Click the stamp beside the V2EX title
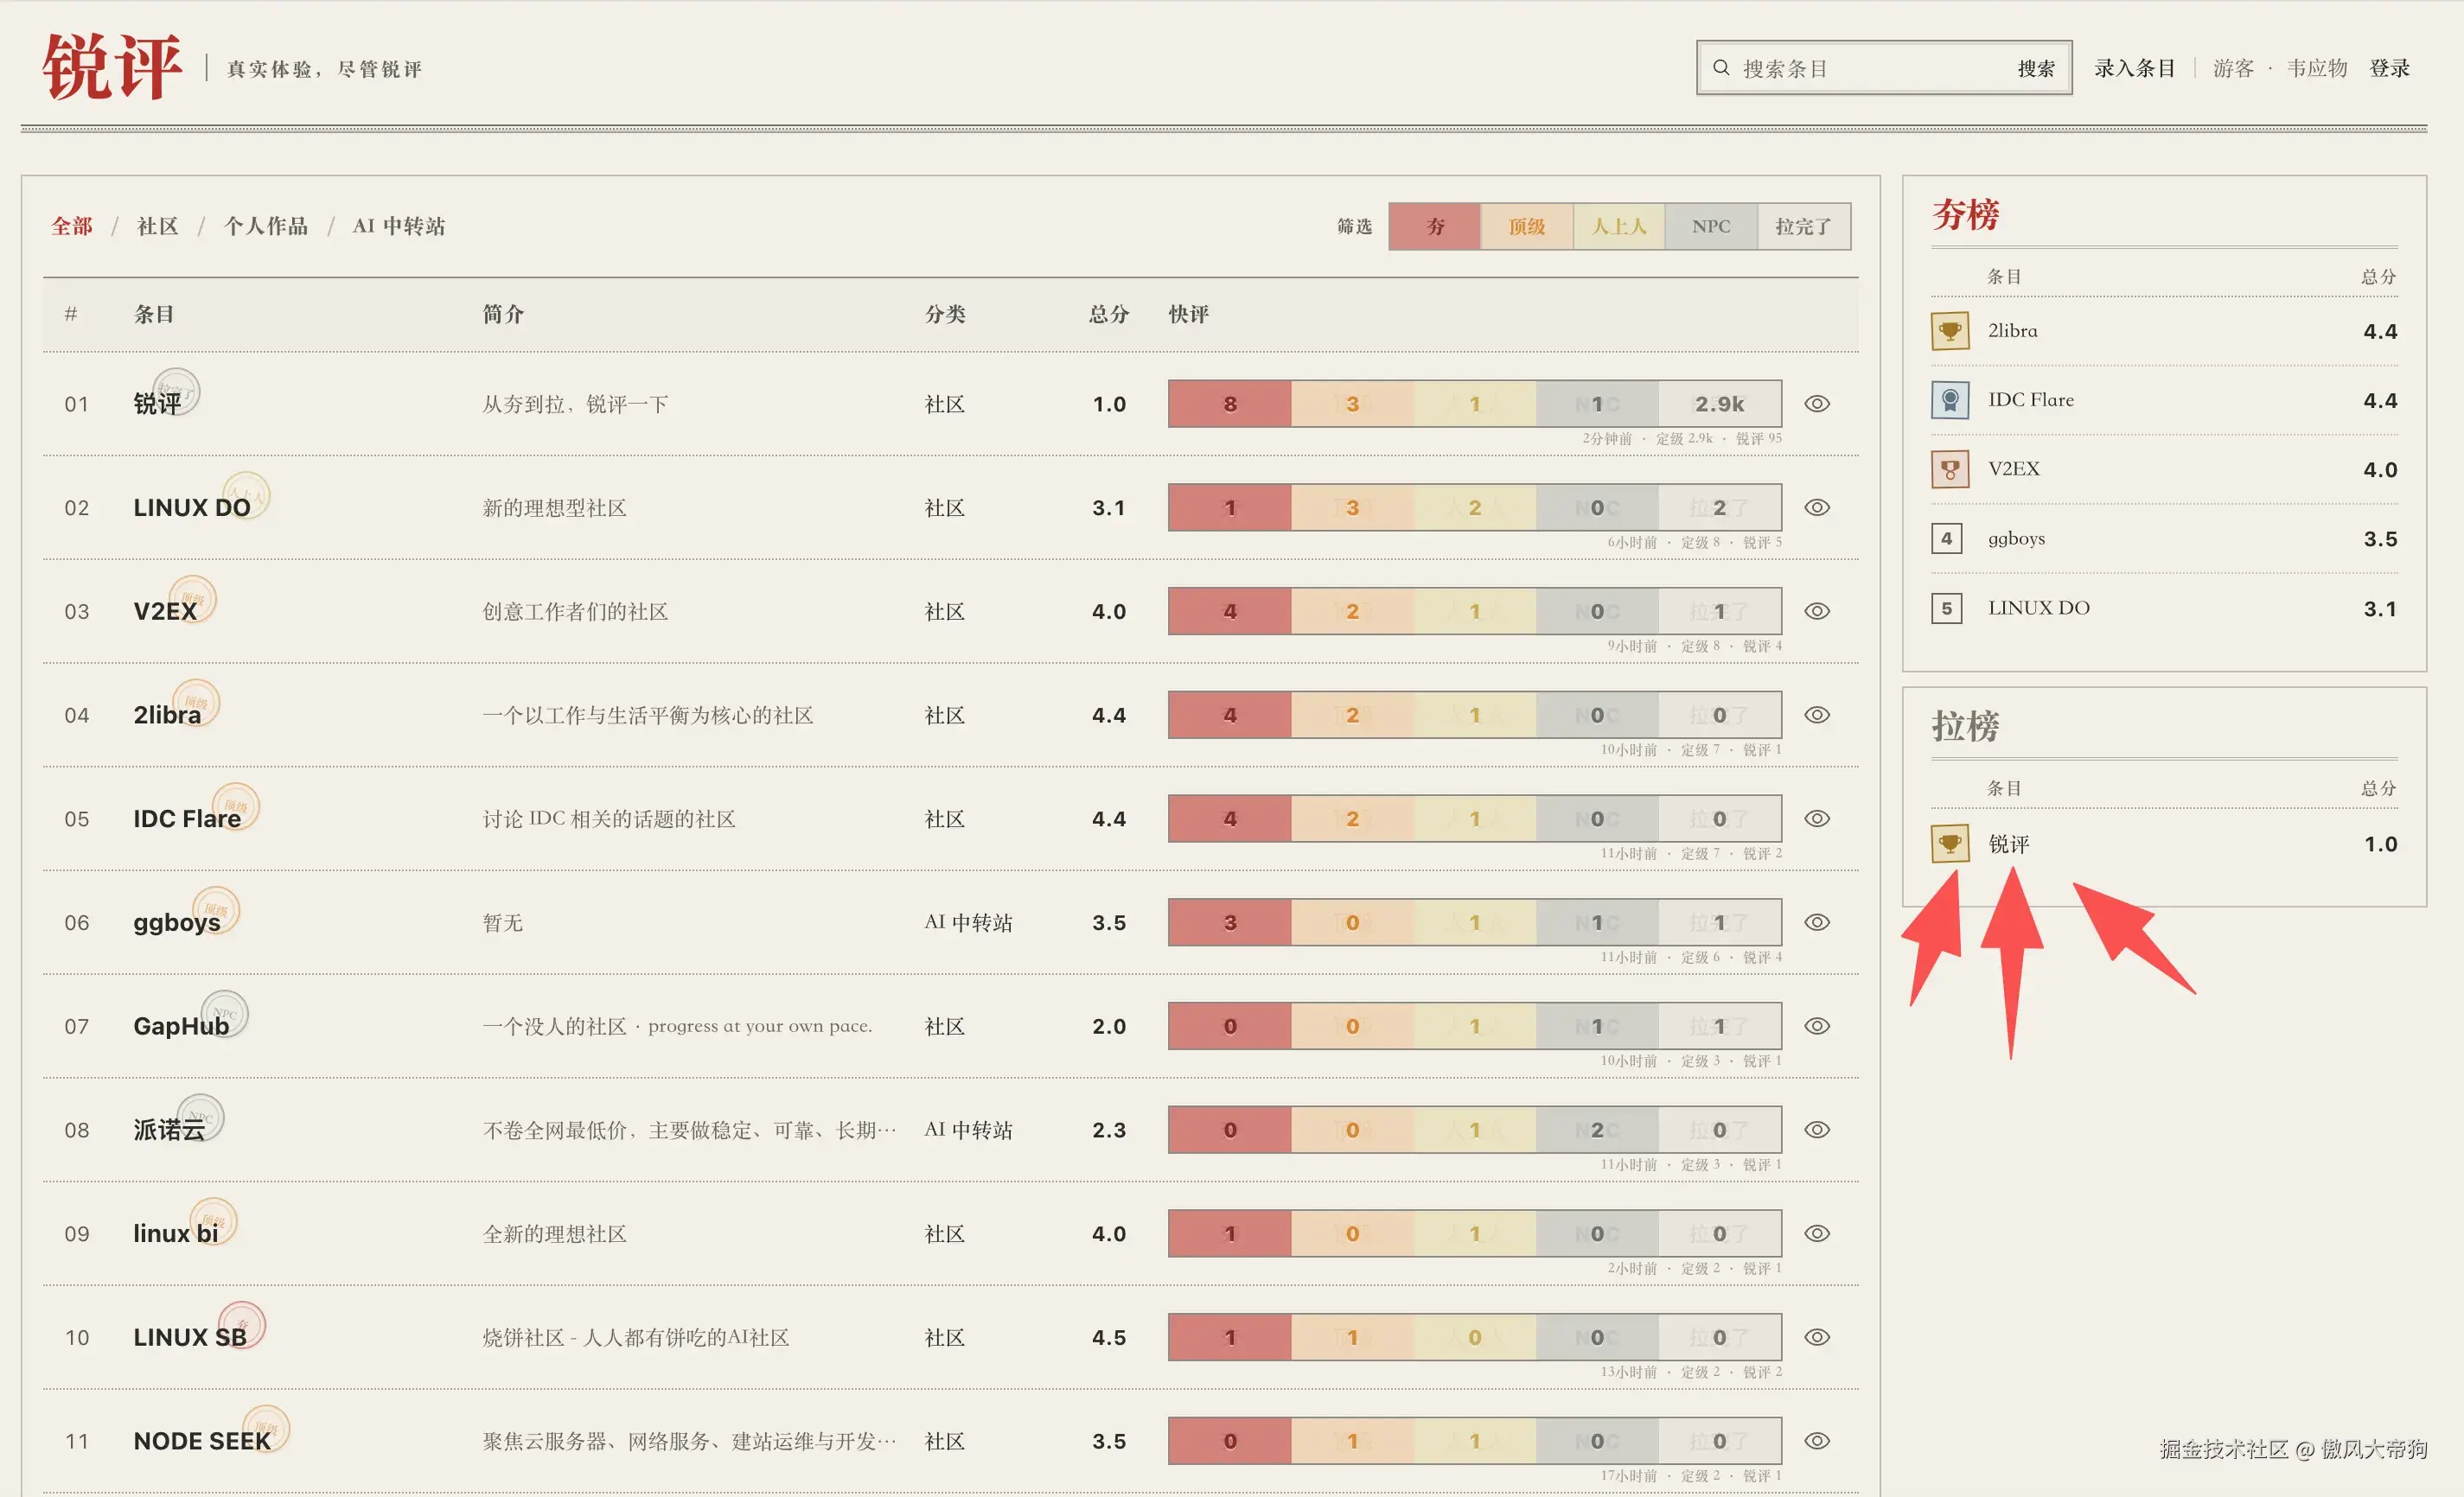This screenshot has width=2464, height=1497. click(x=193, y=598)
